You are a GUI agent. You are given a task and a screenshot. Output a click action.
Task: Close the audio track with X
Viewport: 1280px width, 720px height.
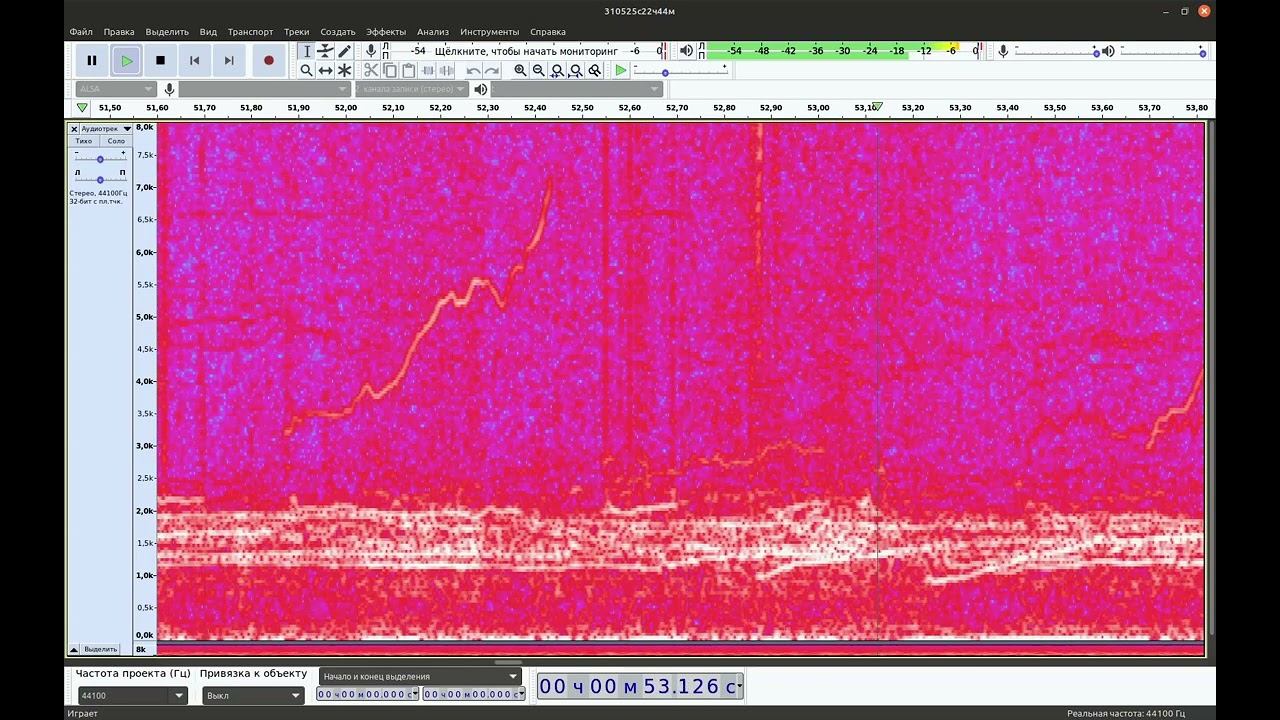pyautogui.click(x=74, y=129)
